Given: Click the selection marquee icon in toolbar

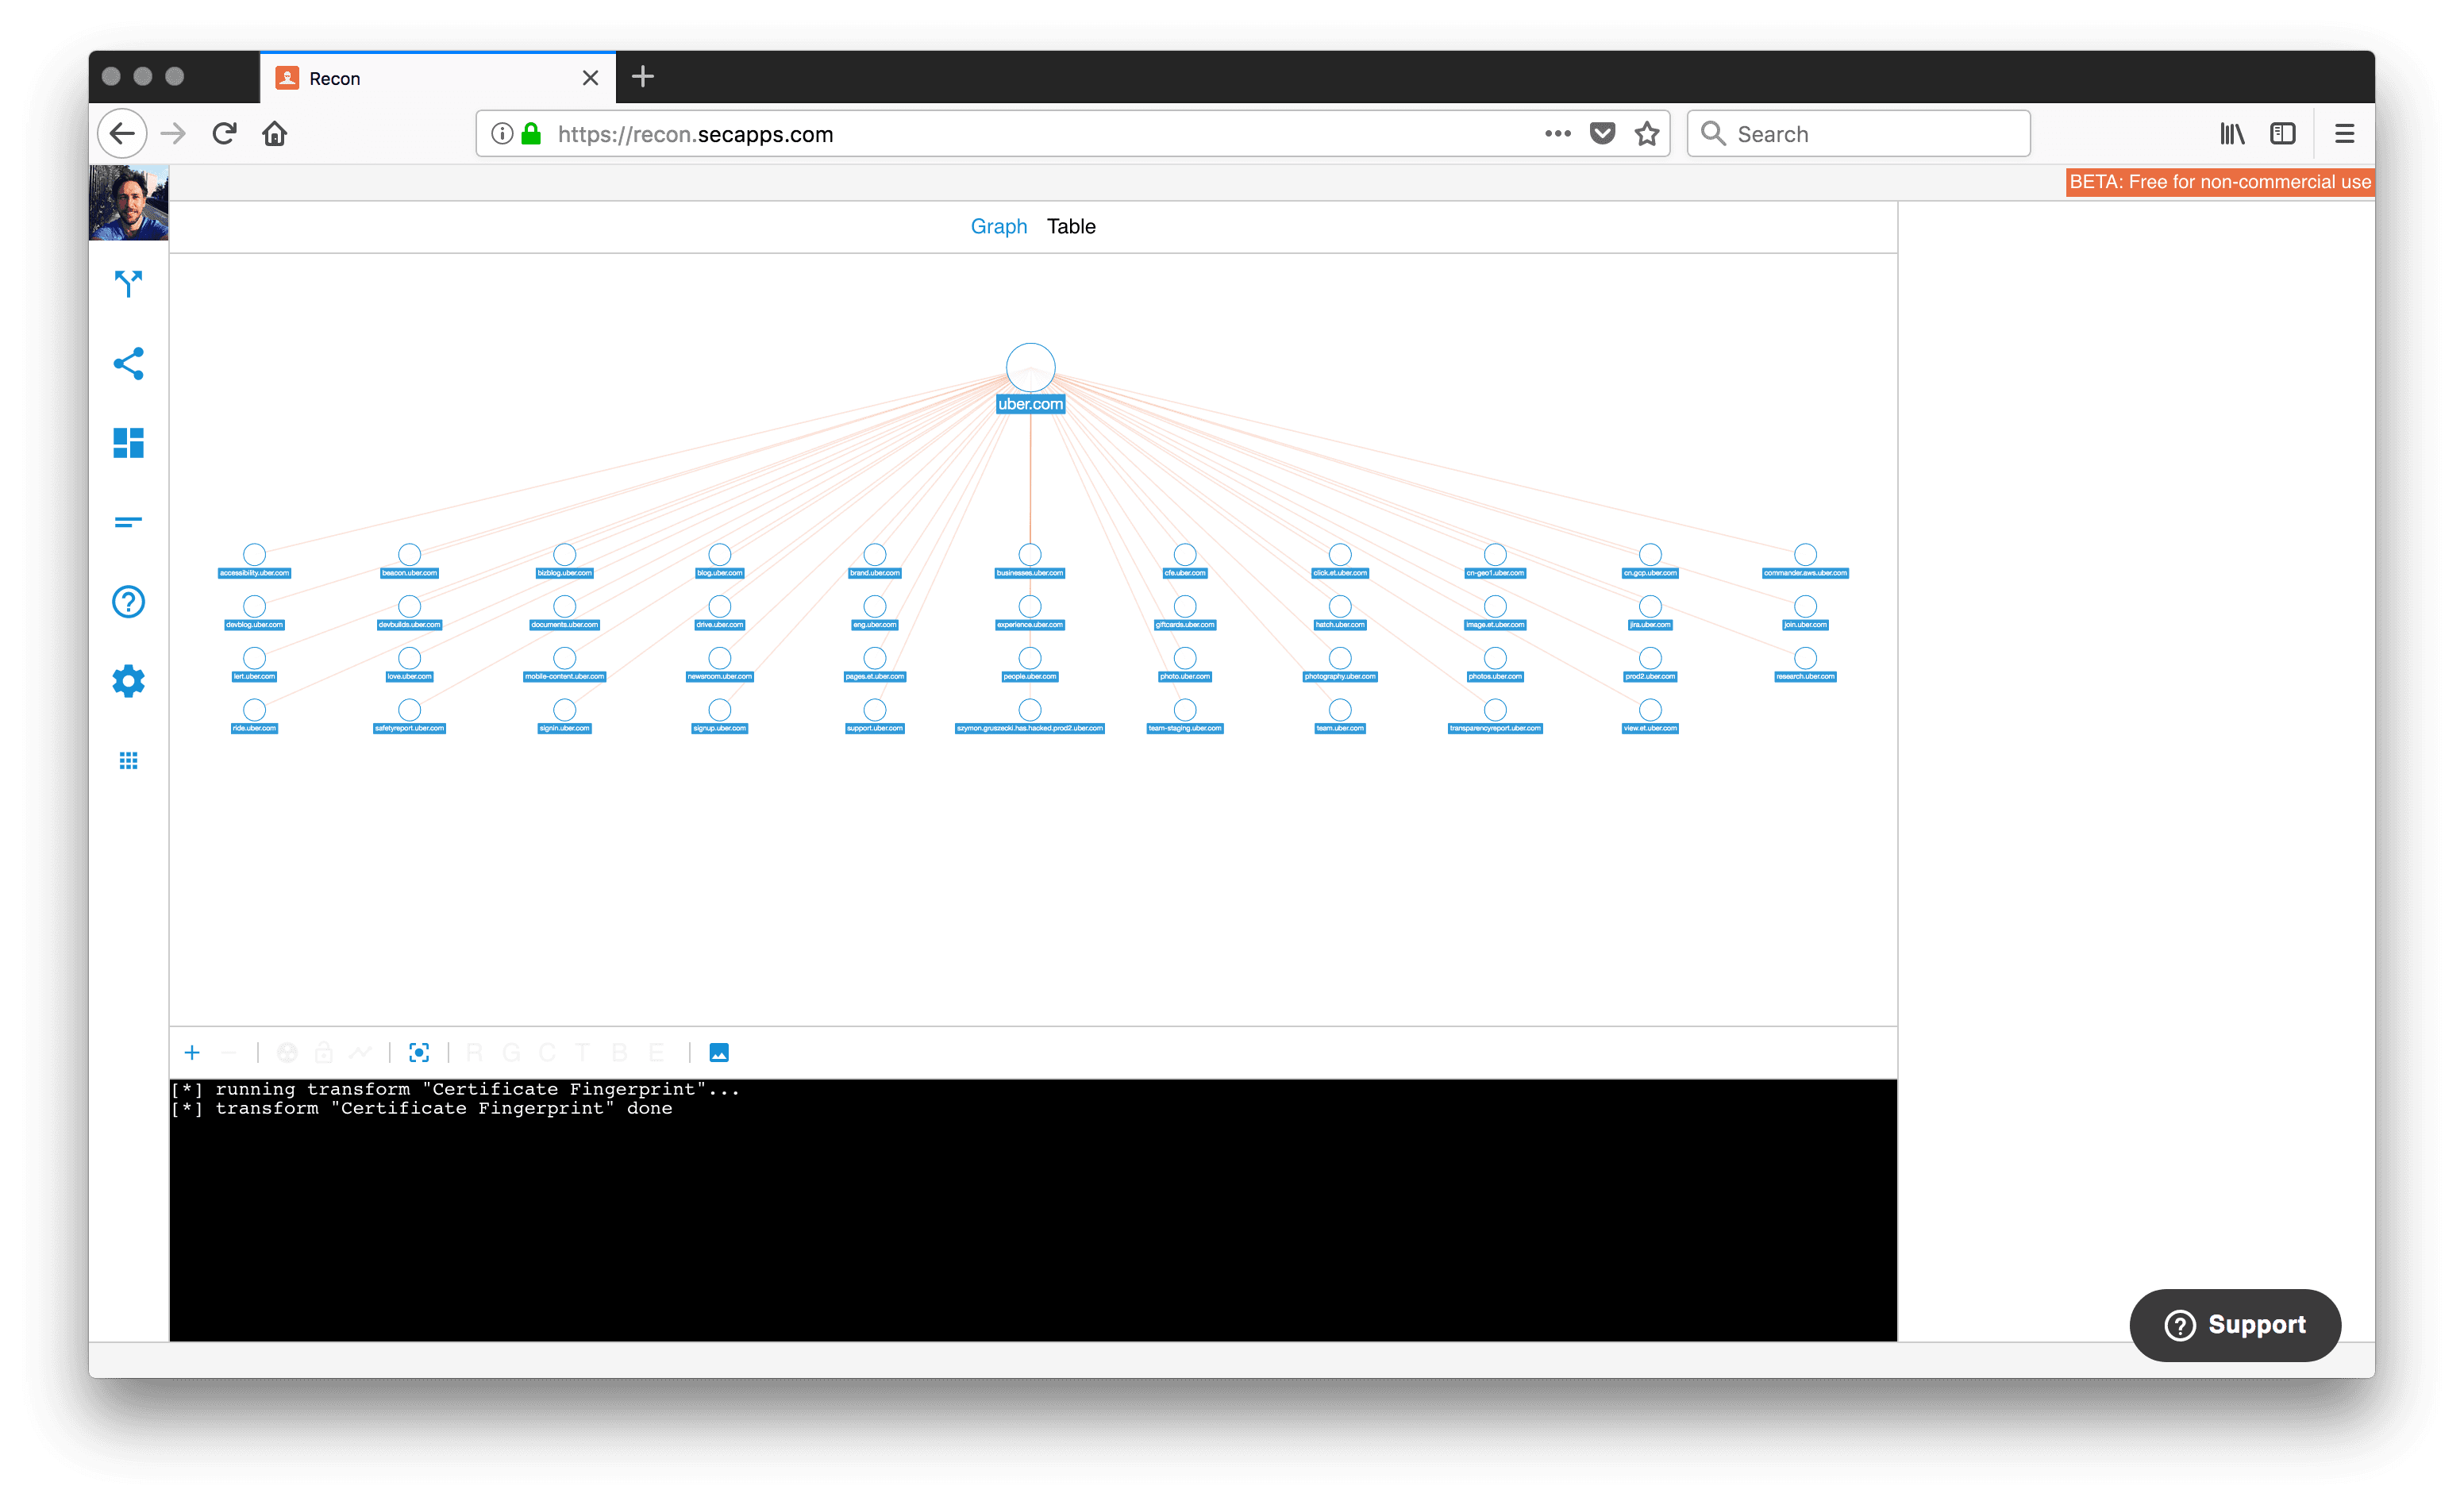Looking at the screenshot, I should click(x=419, y=1053).
